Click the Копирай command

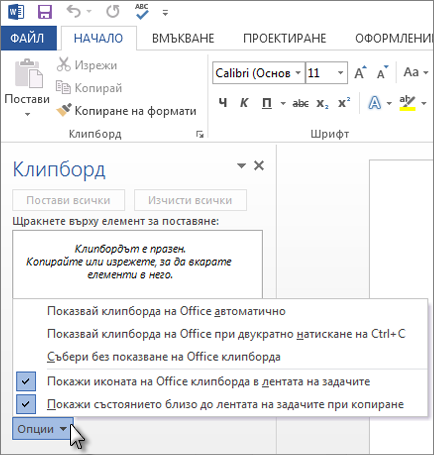pos(89,88)
